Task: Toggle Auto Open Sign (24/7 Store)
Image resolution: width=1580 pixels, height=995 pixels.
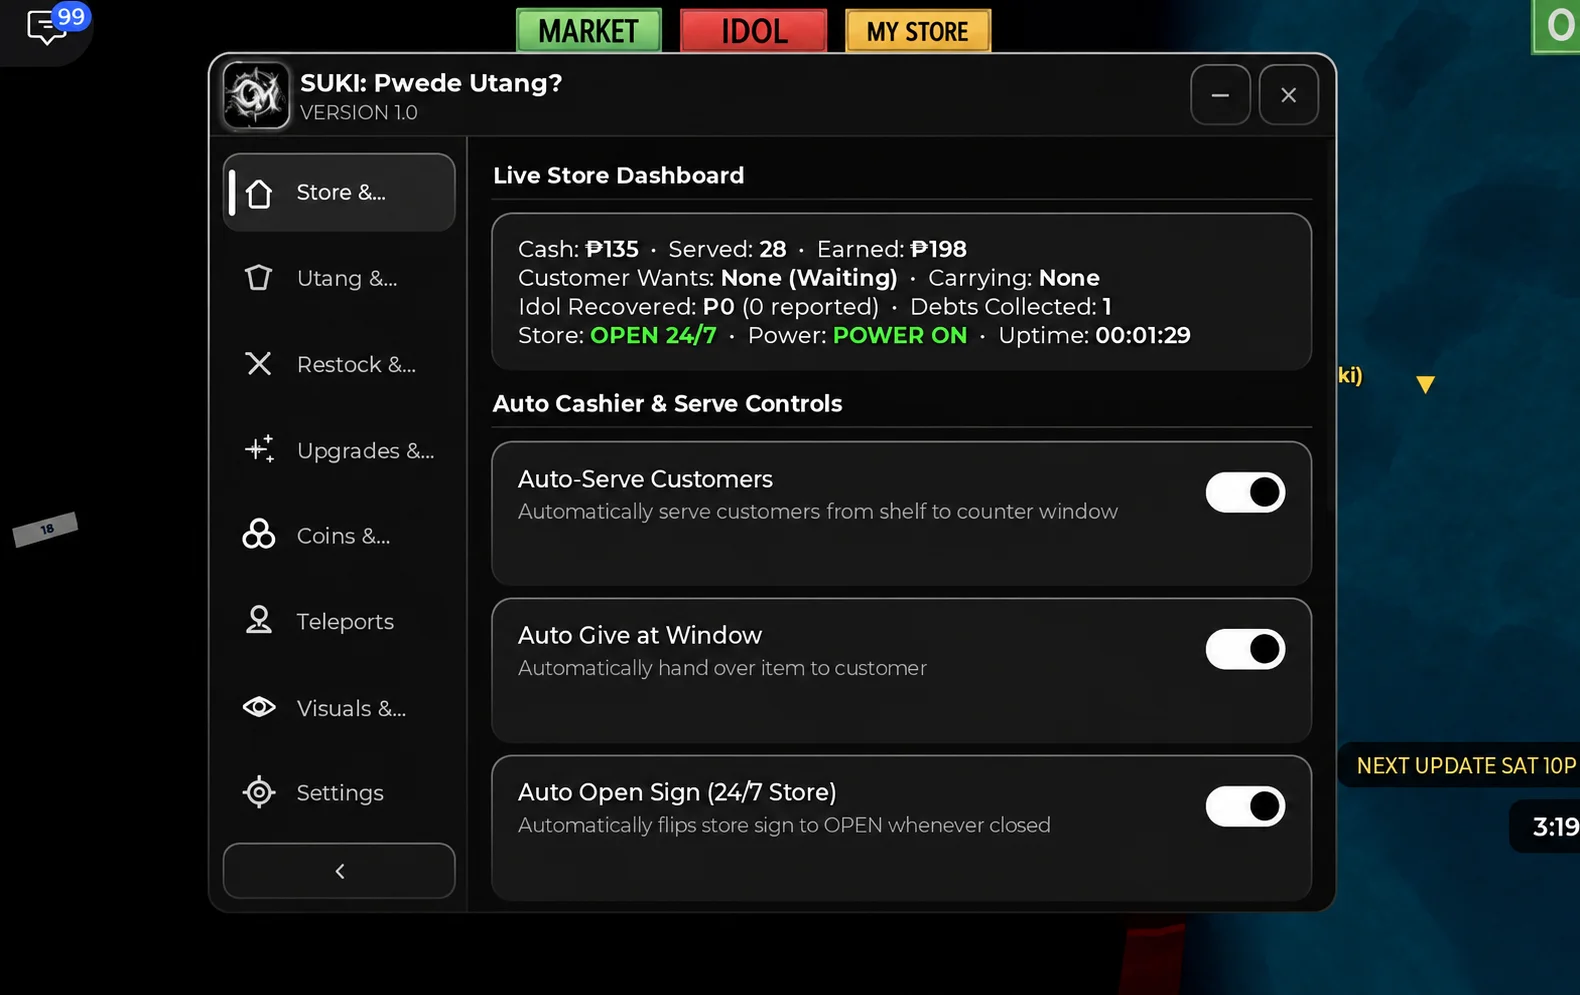Action: coord(1245,806)
